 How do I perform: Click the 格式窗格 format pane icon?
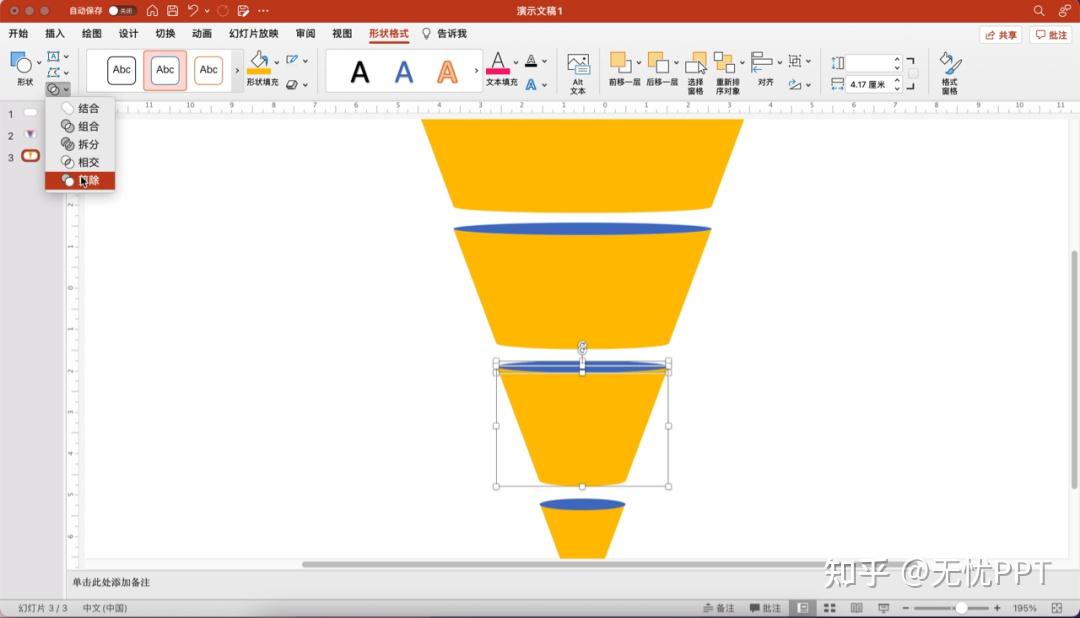pyautogui.click(x=950, y=72)
